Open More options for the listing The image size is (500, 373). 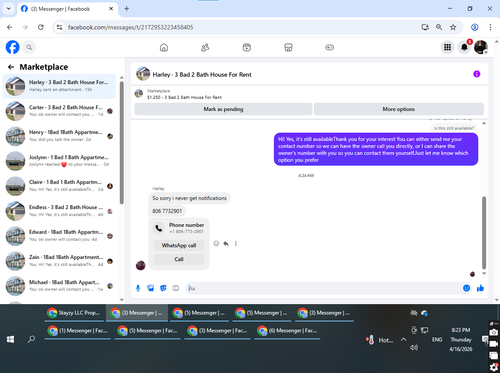pyautogui.click(x=399, y=109)
